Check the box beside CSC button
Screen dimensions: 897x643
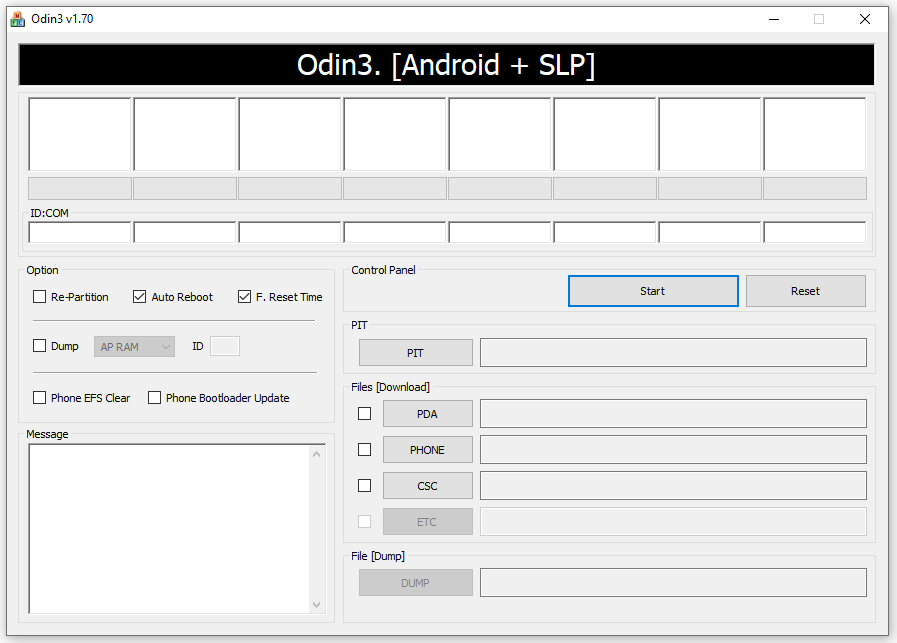(x=364, y=486)
